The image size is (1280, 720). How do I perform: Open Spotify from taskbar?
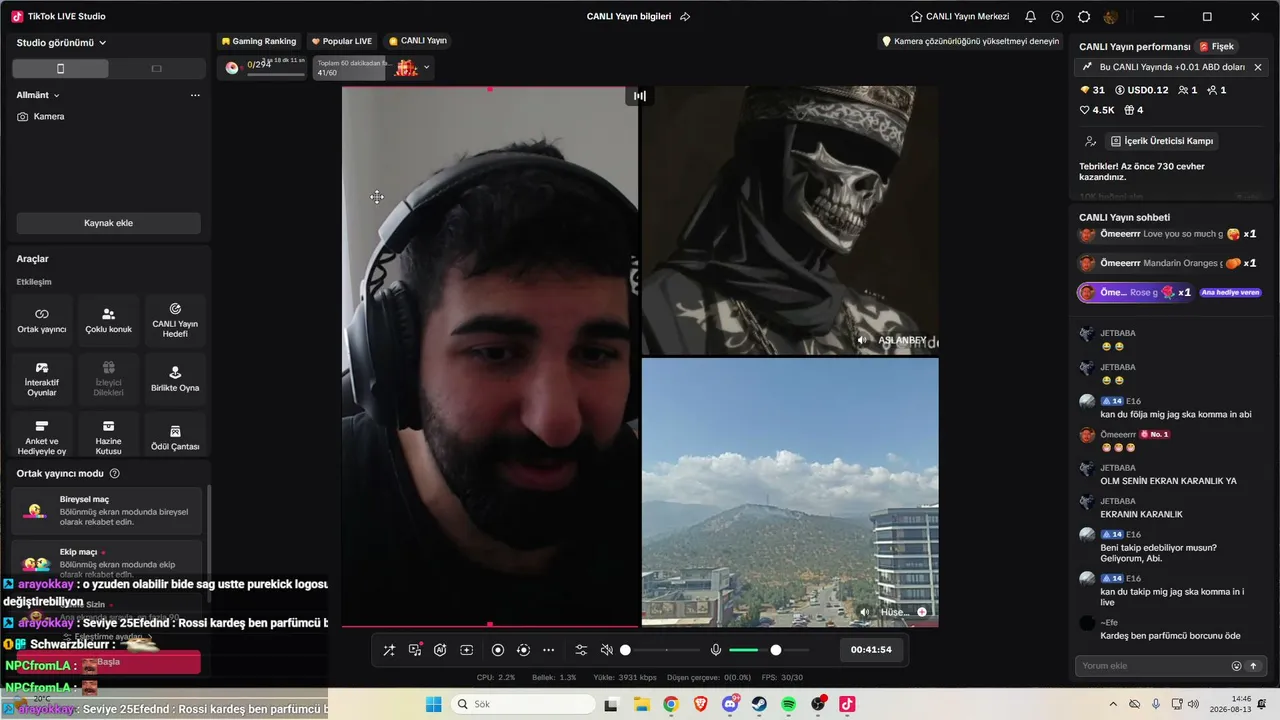[x=789, y=704]
